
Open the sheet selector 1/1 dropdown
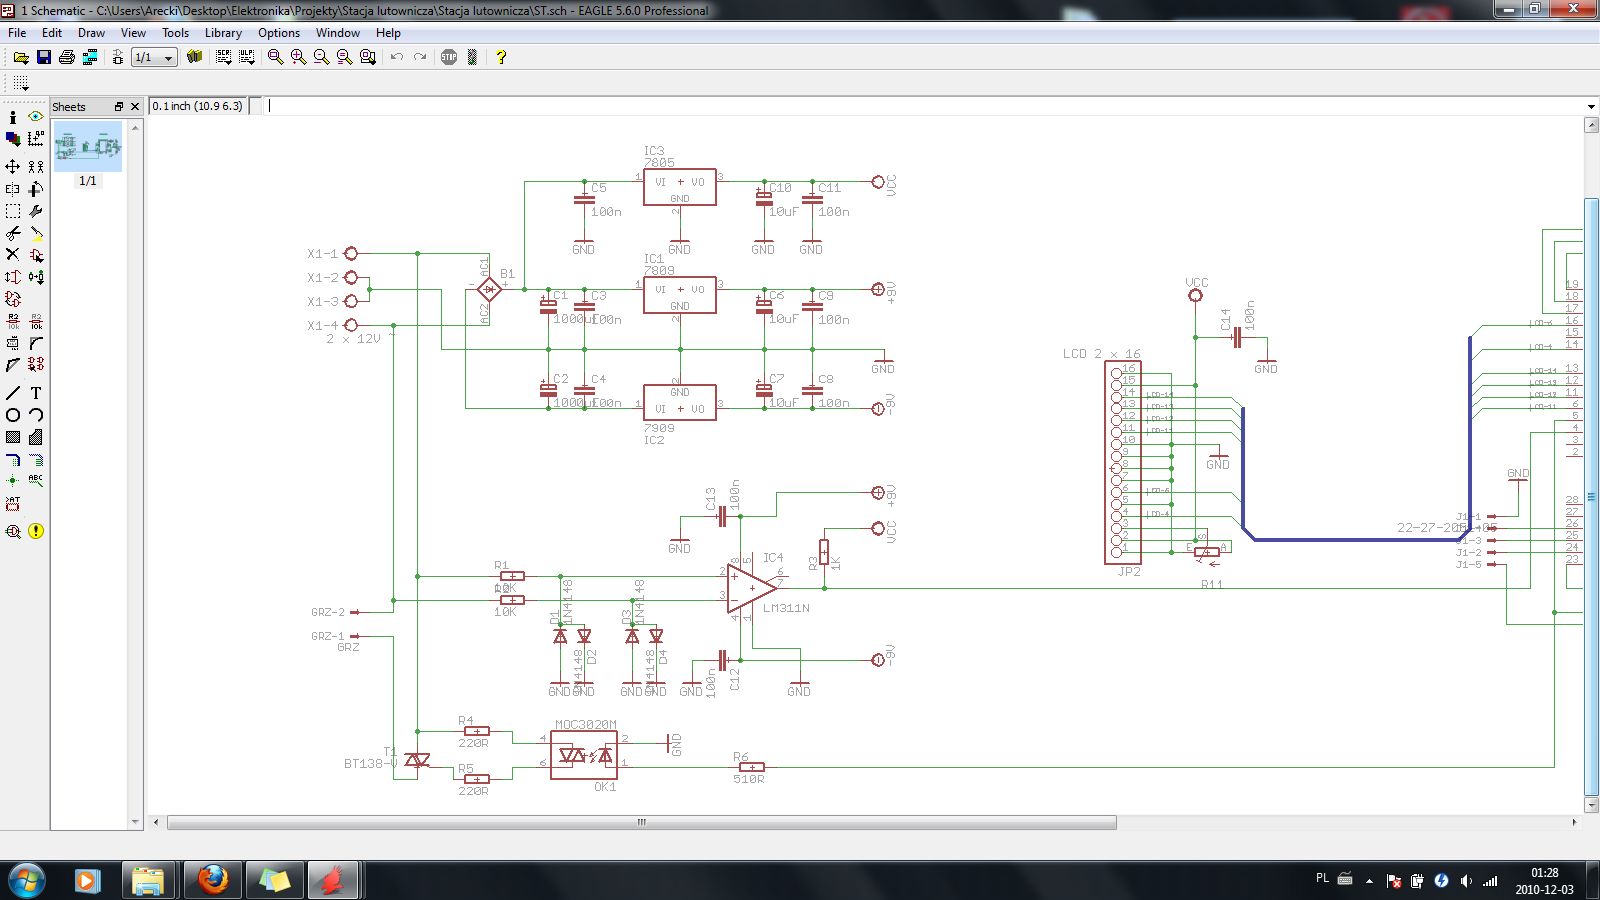168,58
